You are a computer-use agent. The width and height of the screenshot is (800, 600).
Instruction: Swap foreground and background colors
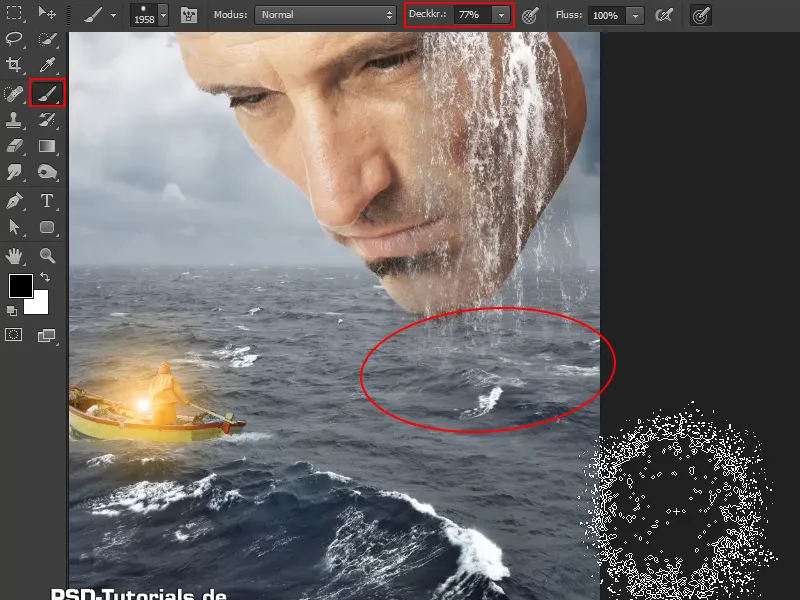(x=45, y=277)
